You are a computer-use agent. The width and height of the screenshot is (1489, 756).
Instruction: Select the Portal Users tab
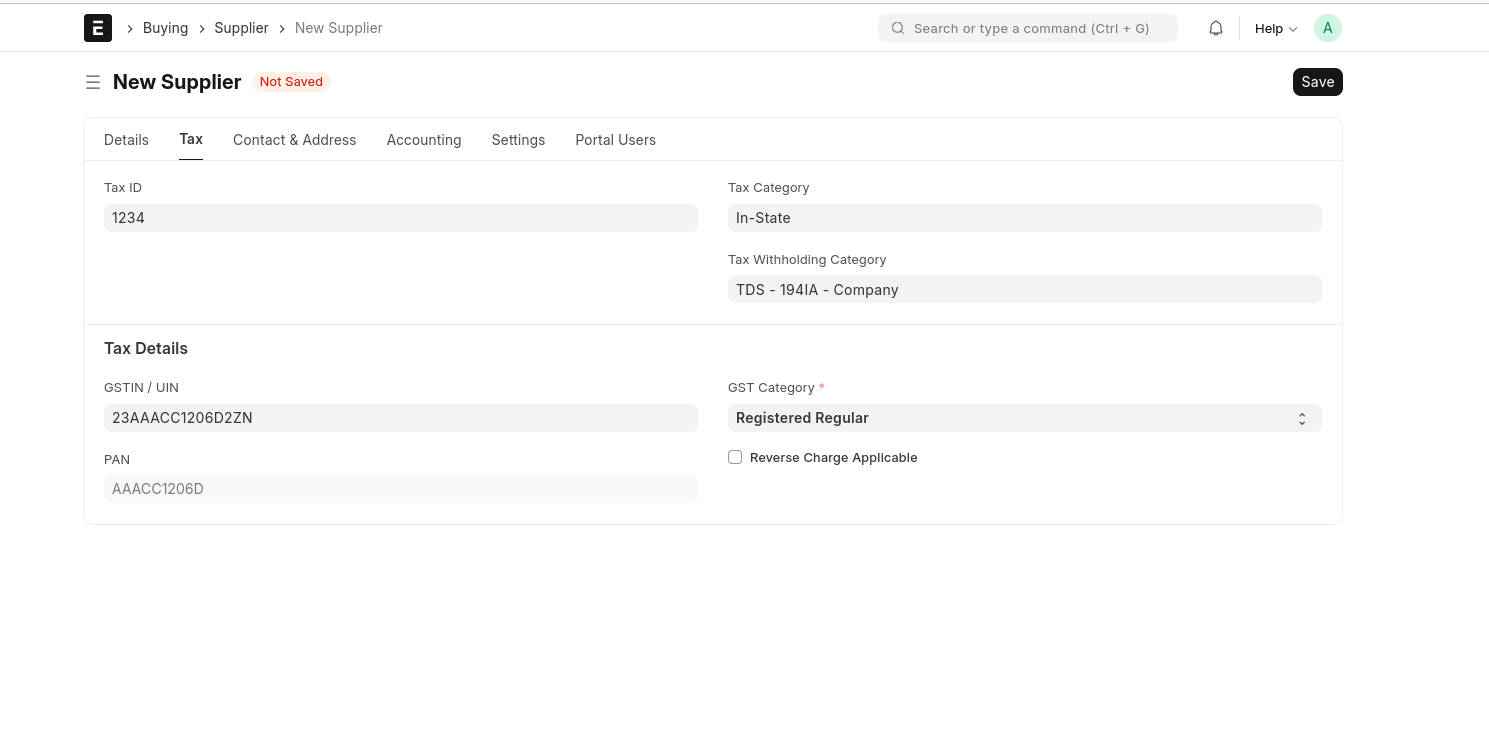tap(615, 140)
